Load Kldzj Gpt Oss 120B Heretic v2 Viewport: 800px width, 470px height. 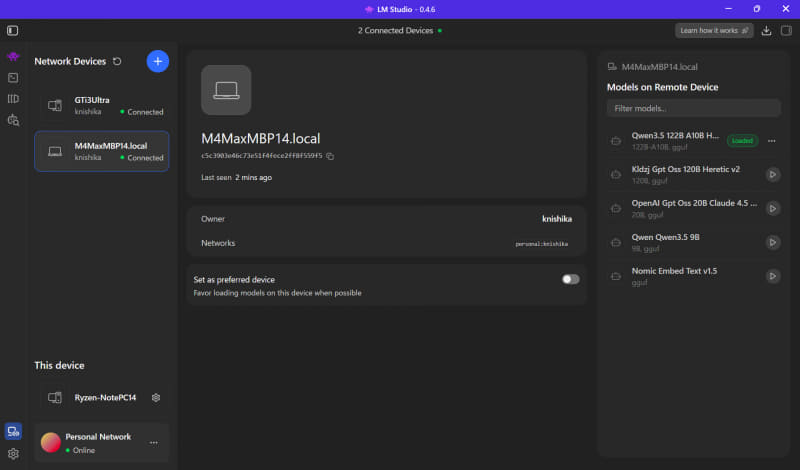773,175
